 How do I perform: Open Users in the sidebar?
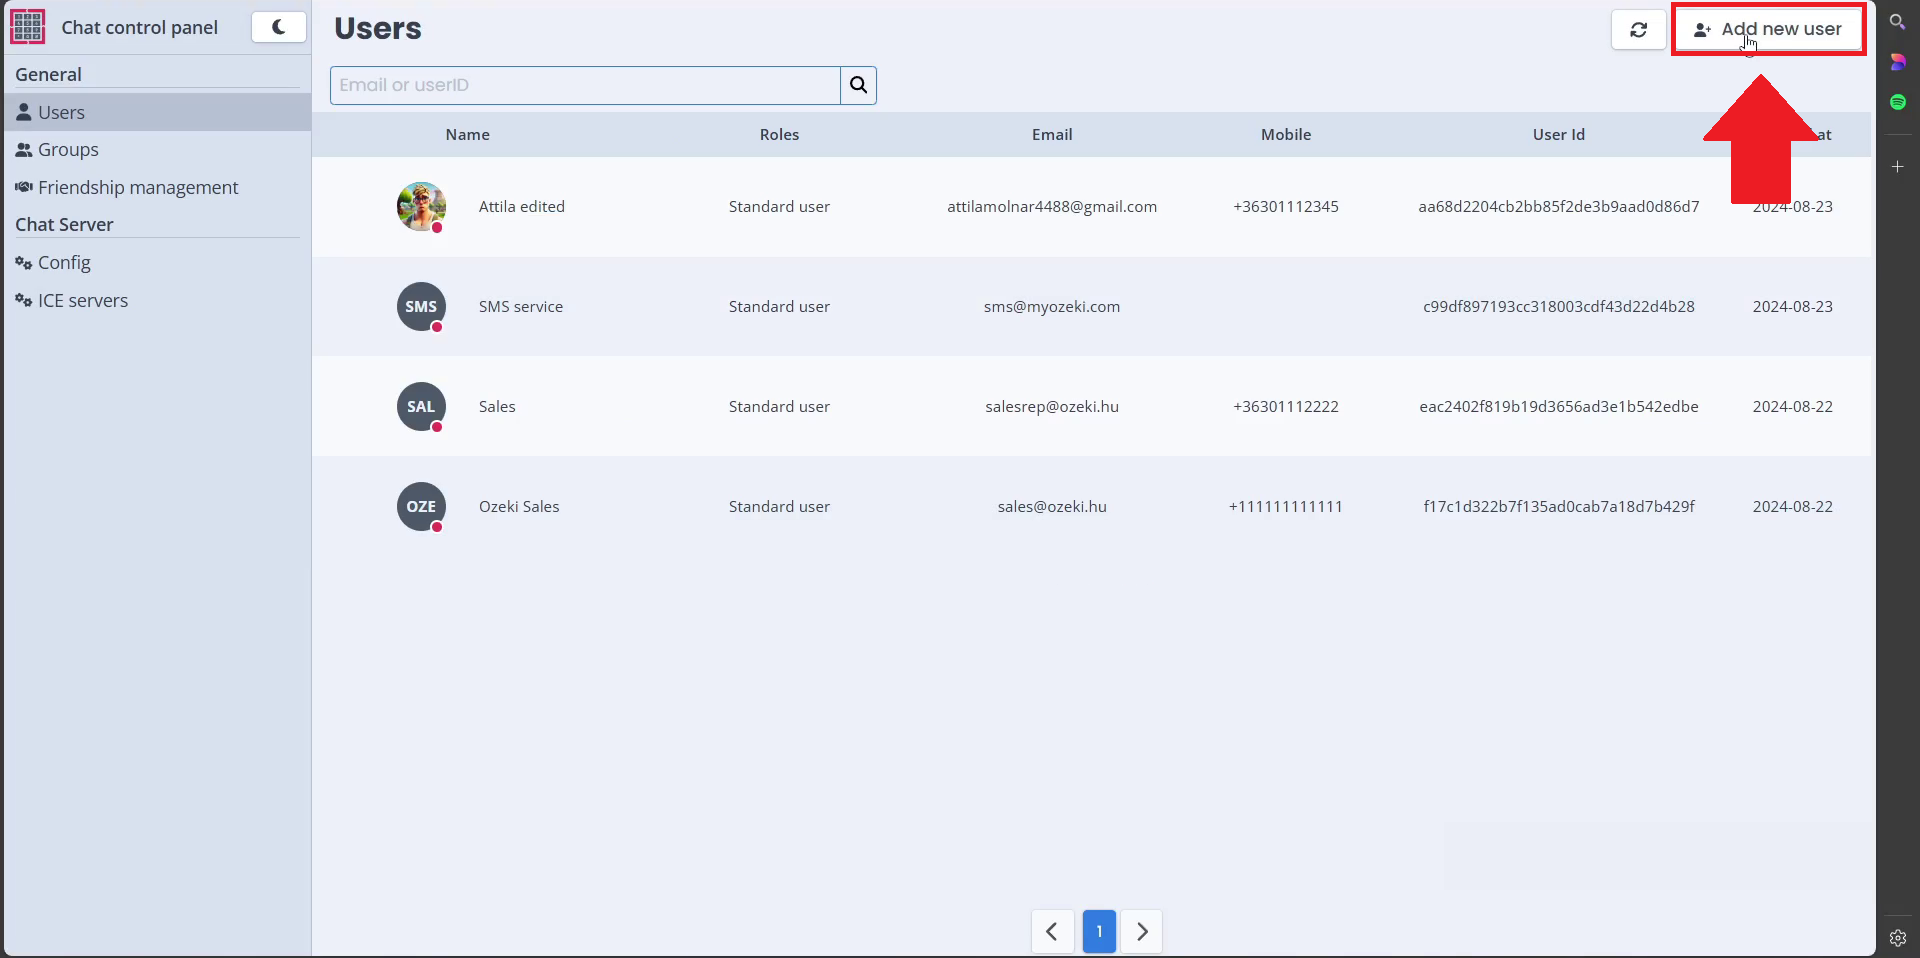61,112
